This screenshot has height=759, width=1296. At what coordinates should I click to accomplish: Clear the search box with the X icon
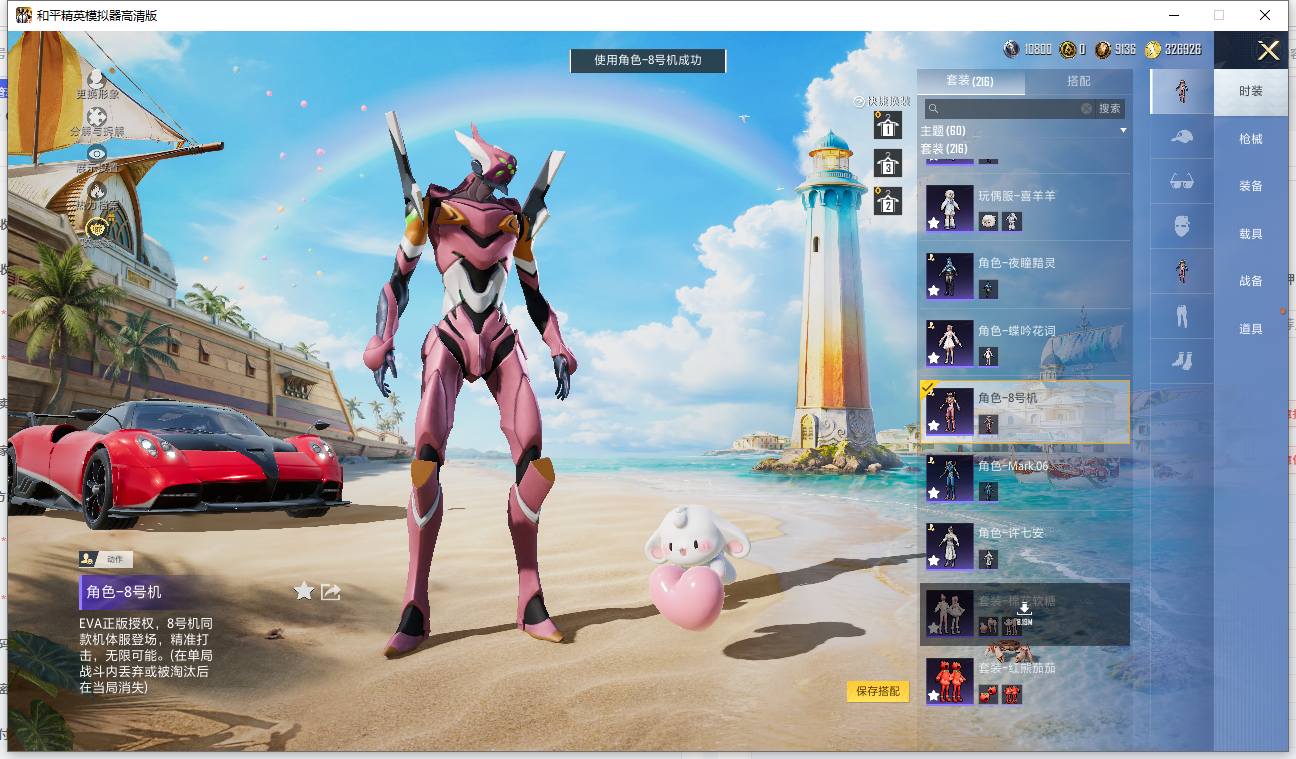pyautogui.click(x=1086, y=108)
